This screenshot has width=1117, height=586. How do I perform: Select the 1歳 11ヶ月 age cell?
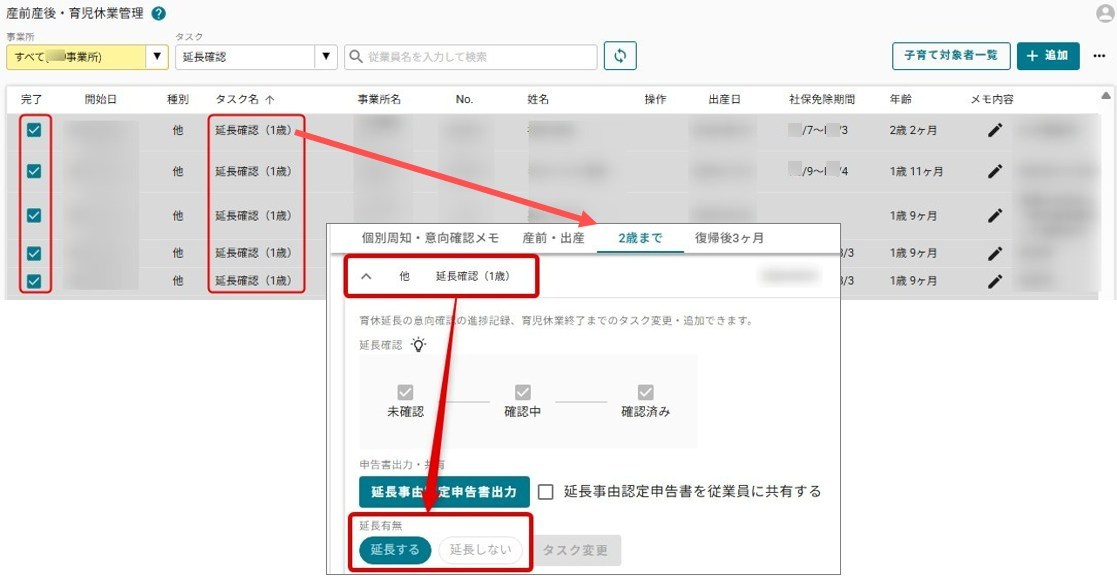pyautogui.click(x=916, y=171)
